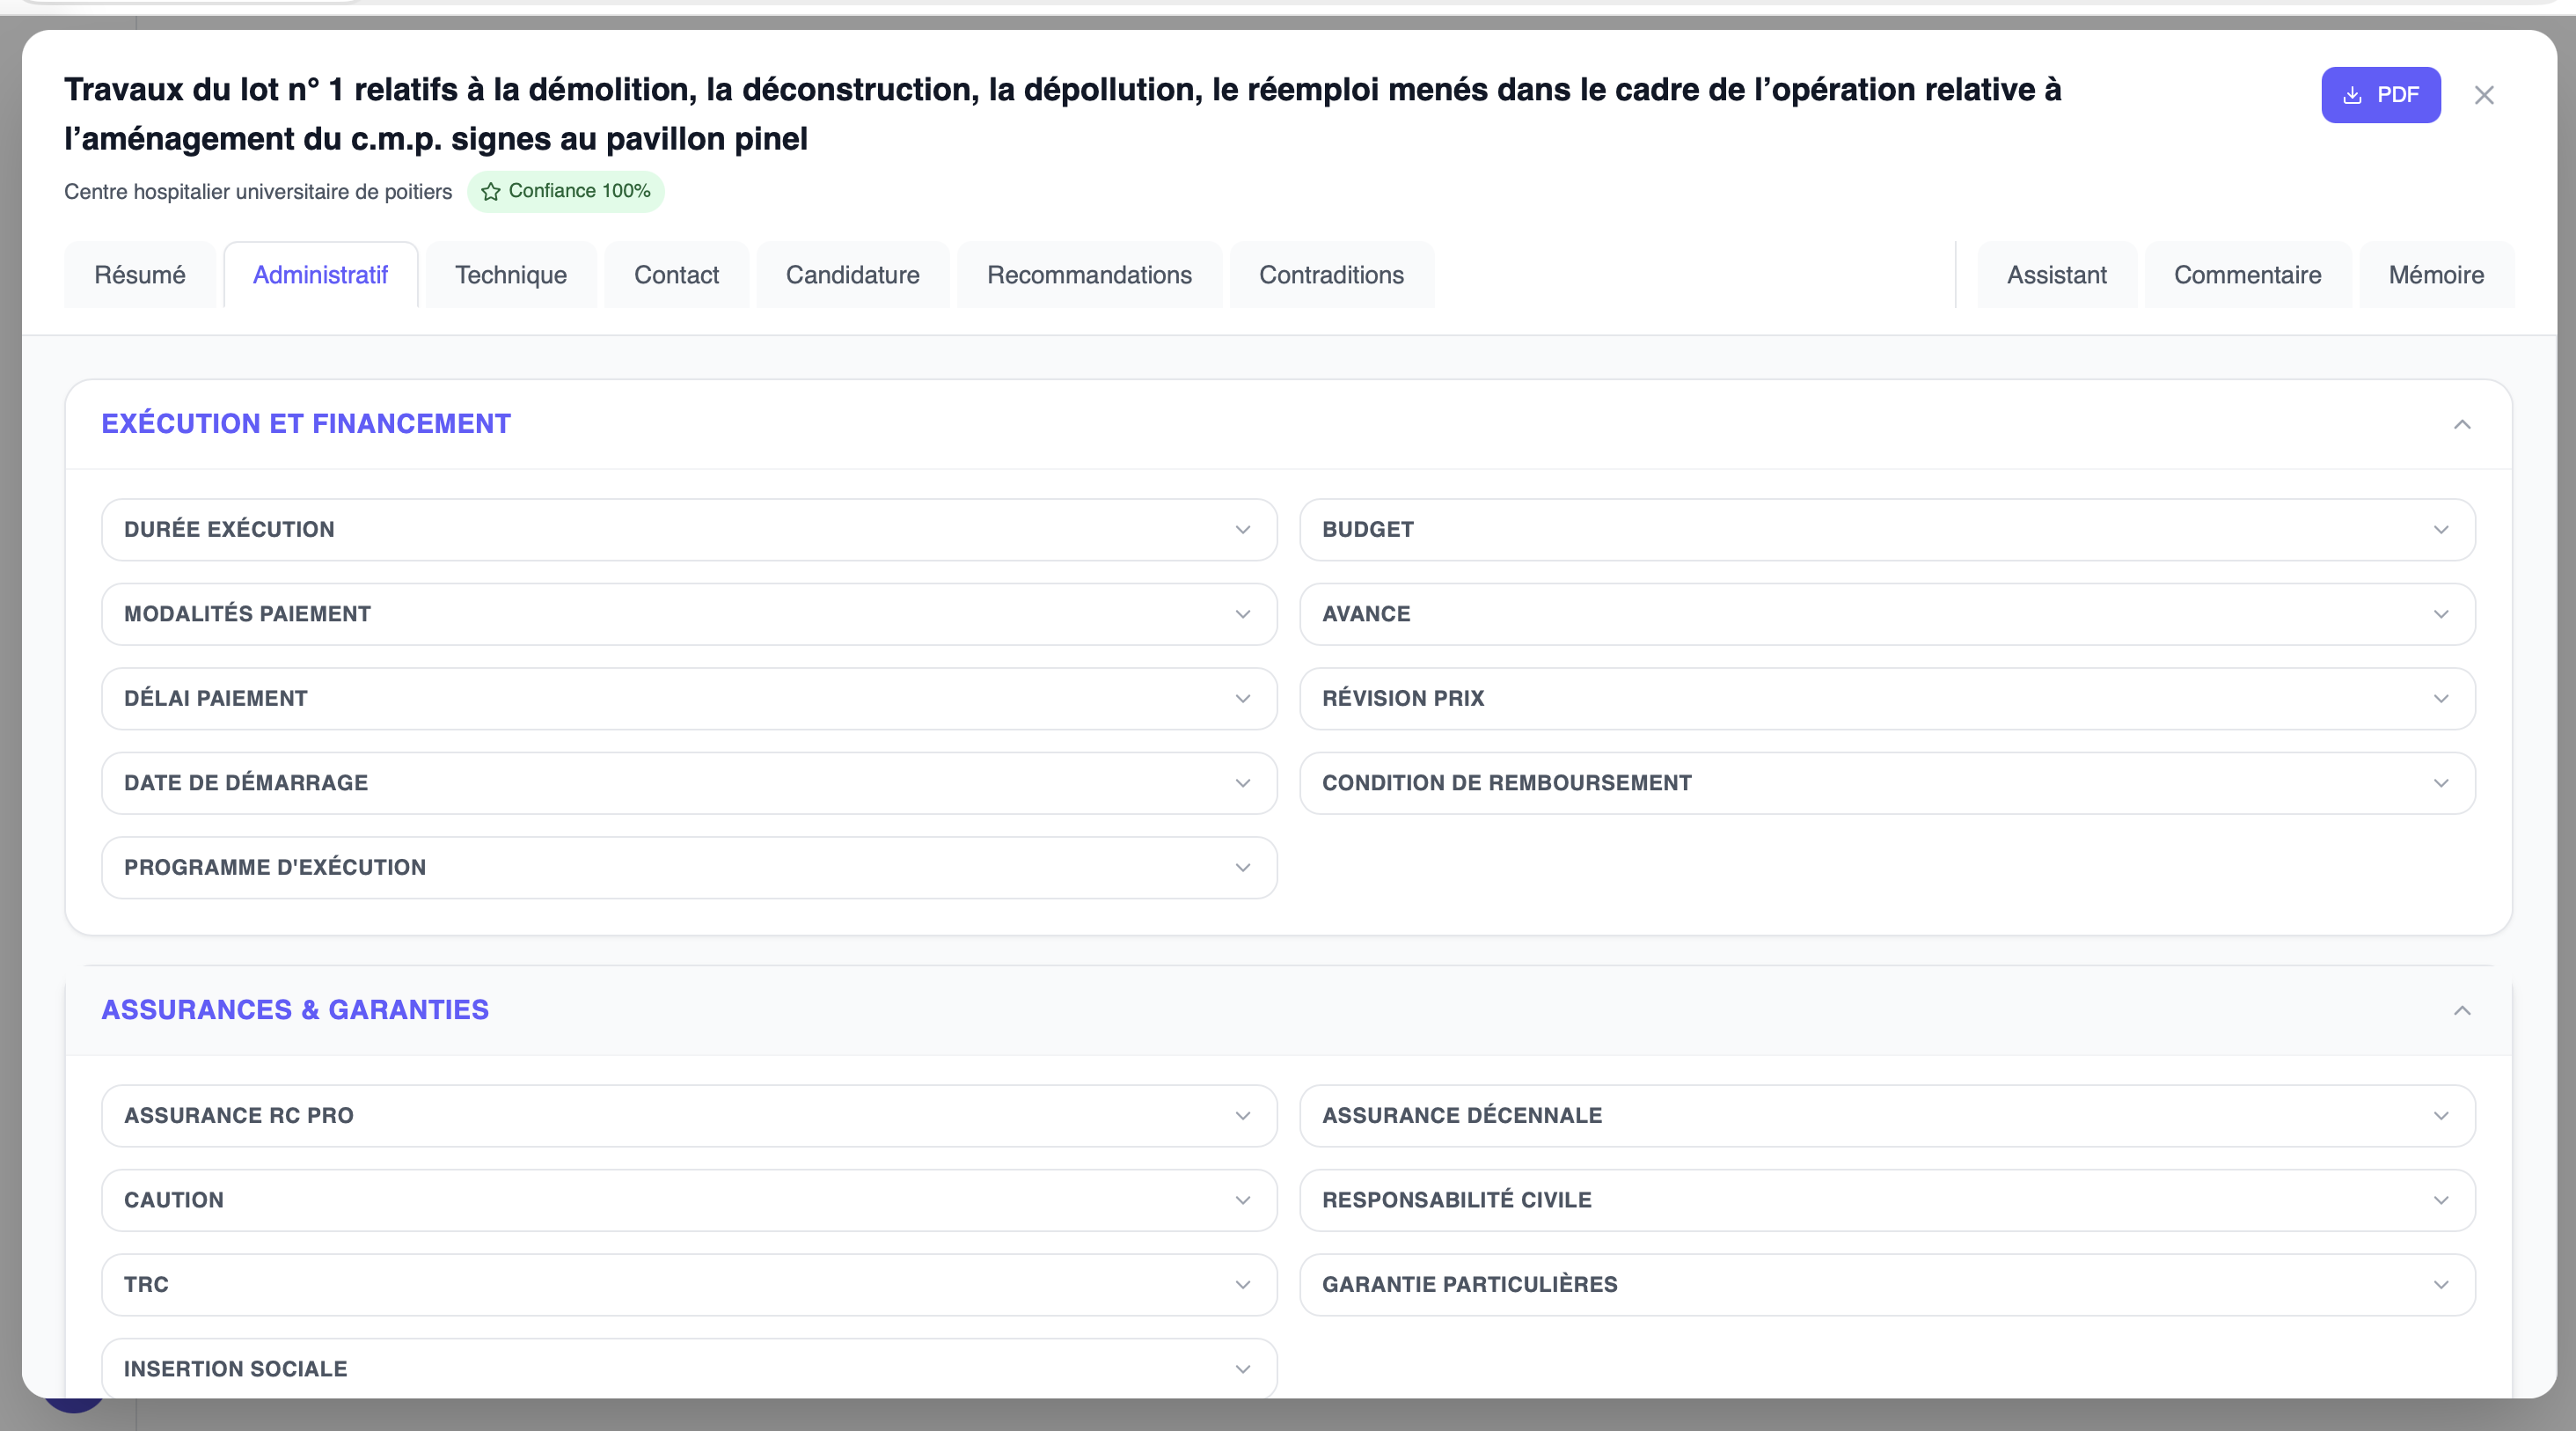Expand the Assurance RC Pro item
Image resolution: width=2576 pixels, height=1431 pixels.
pyautogui.click(x=689, y=1116)
